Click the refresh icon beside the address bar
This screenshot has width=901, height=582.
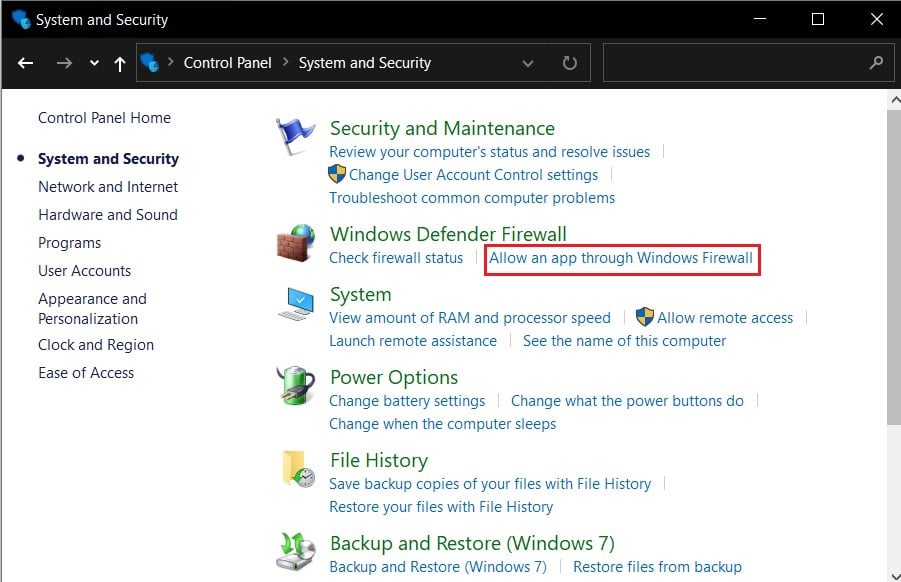pos(568,62)
